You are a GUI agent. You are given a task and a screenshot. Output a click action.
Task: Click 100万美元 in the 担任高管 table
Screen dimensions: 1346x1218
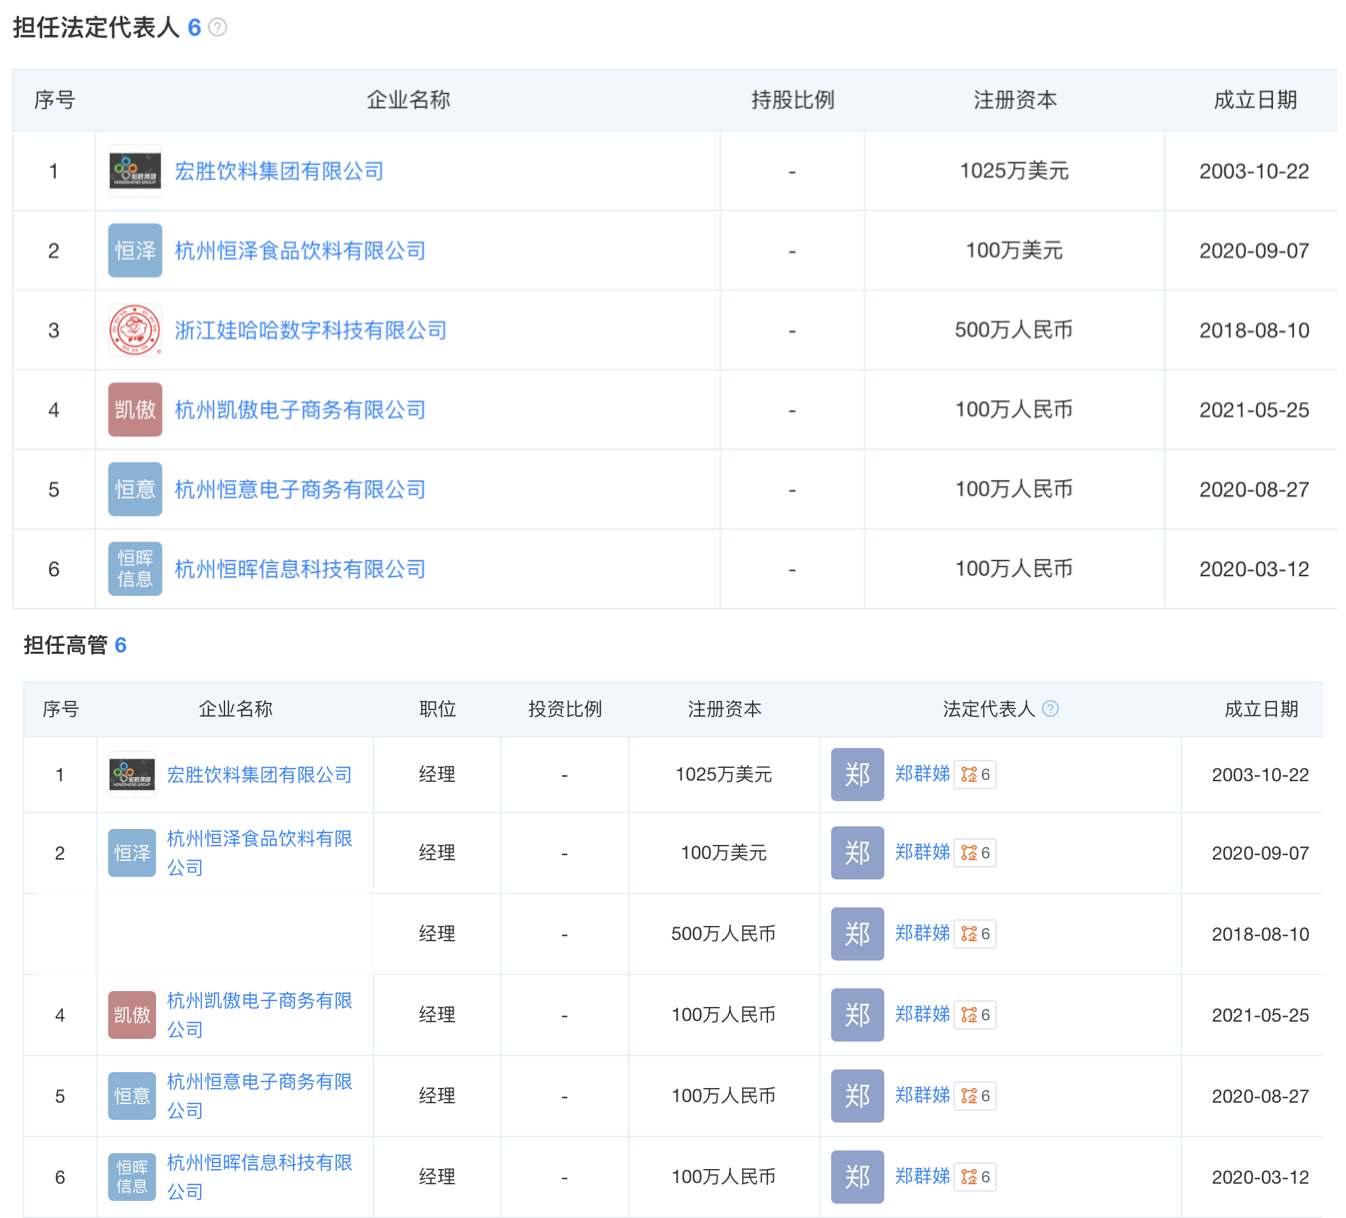tap(724, 853)
